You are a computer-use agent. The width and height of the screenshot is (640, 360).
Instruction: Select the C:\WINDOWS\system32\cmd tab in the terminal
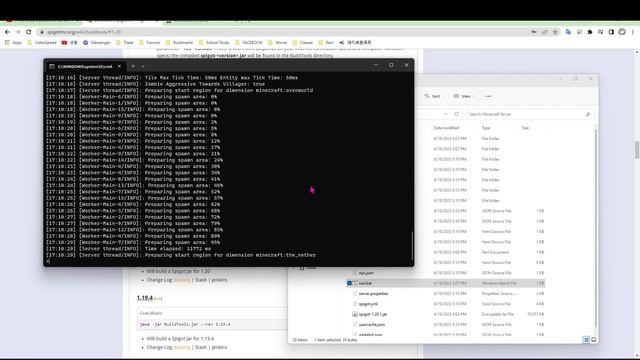[84, 66]
